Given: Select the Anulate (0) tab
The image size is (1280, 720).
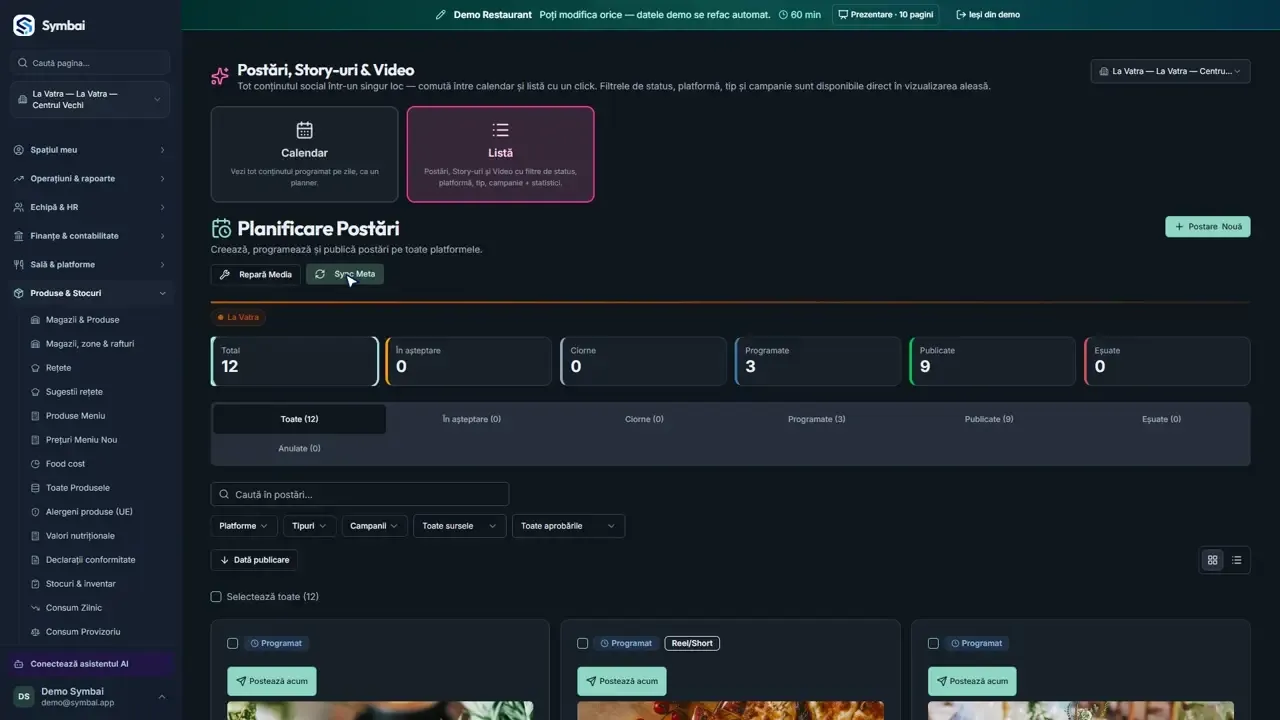Looking at the screenshot, I should pyautogui.click(x=299, y=449).
